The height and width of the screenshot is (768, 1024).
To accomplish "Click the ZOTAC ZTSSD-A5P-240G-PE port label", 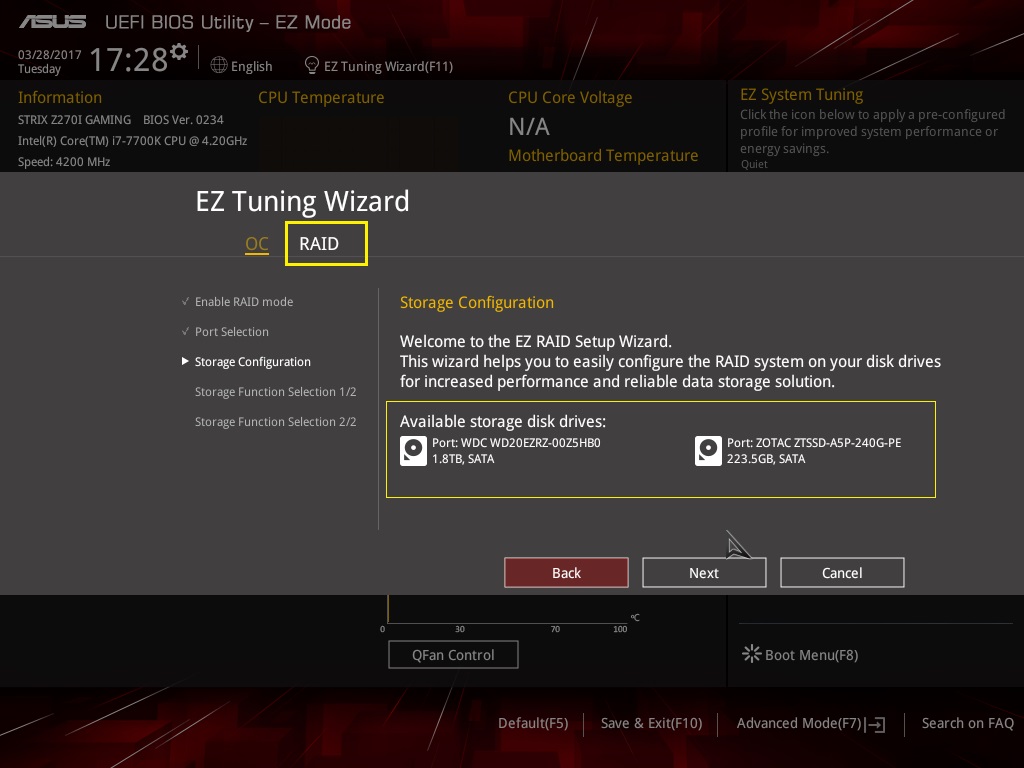I will coord(814,443).
